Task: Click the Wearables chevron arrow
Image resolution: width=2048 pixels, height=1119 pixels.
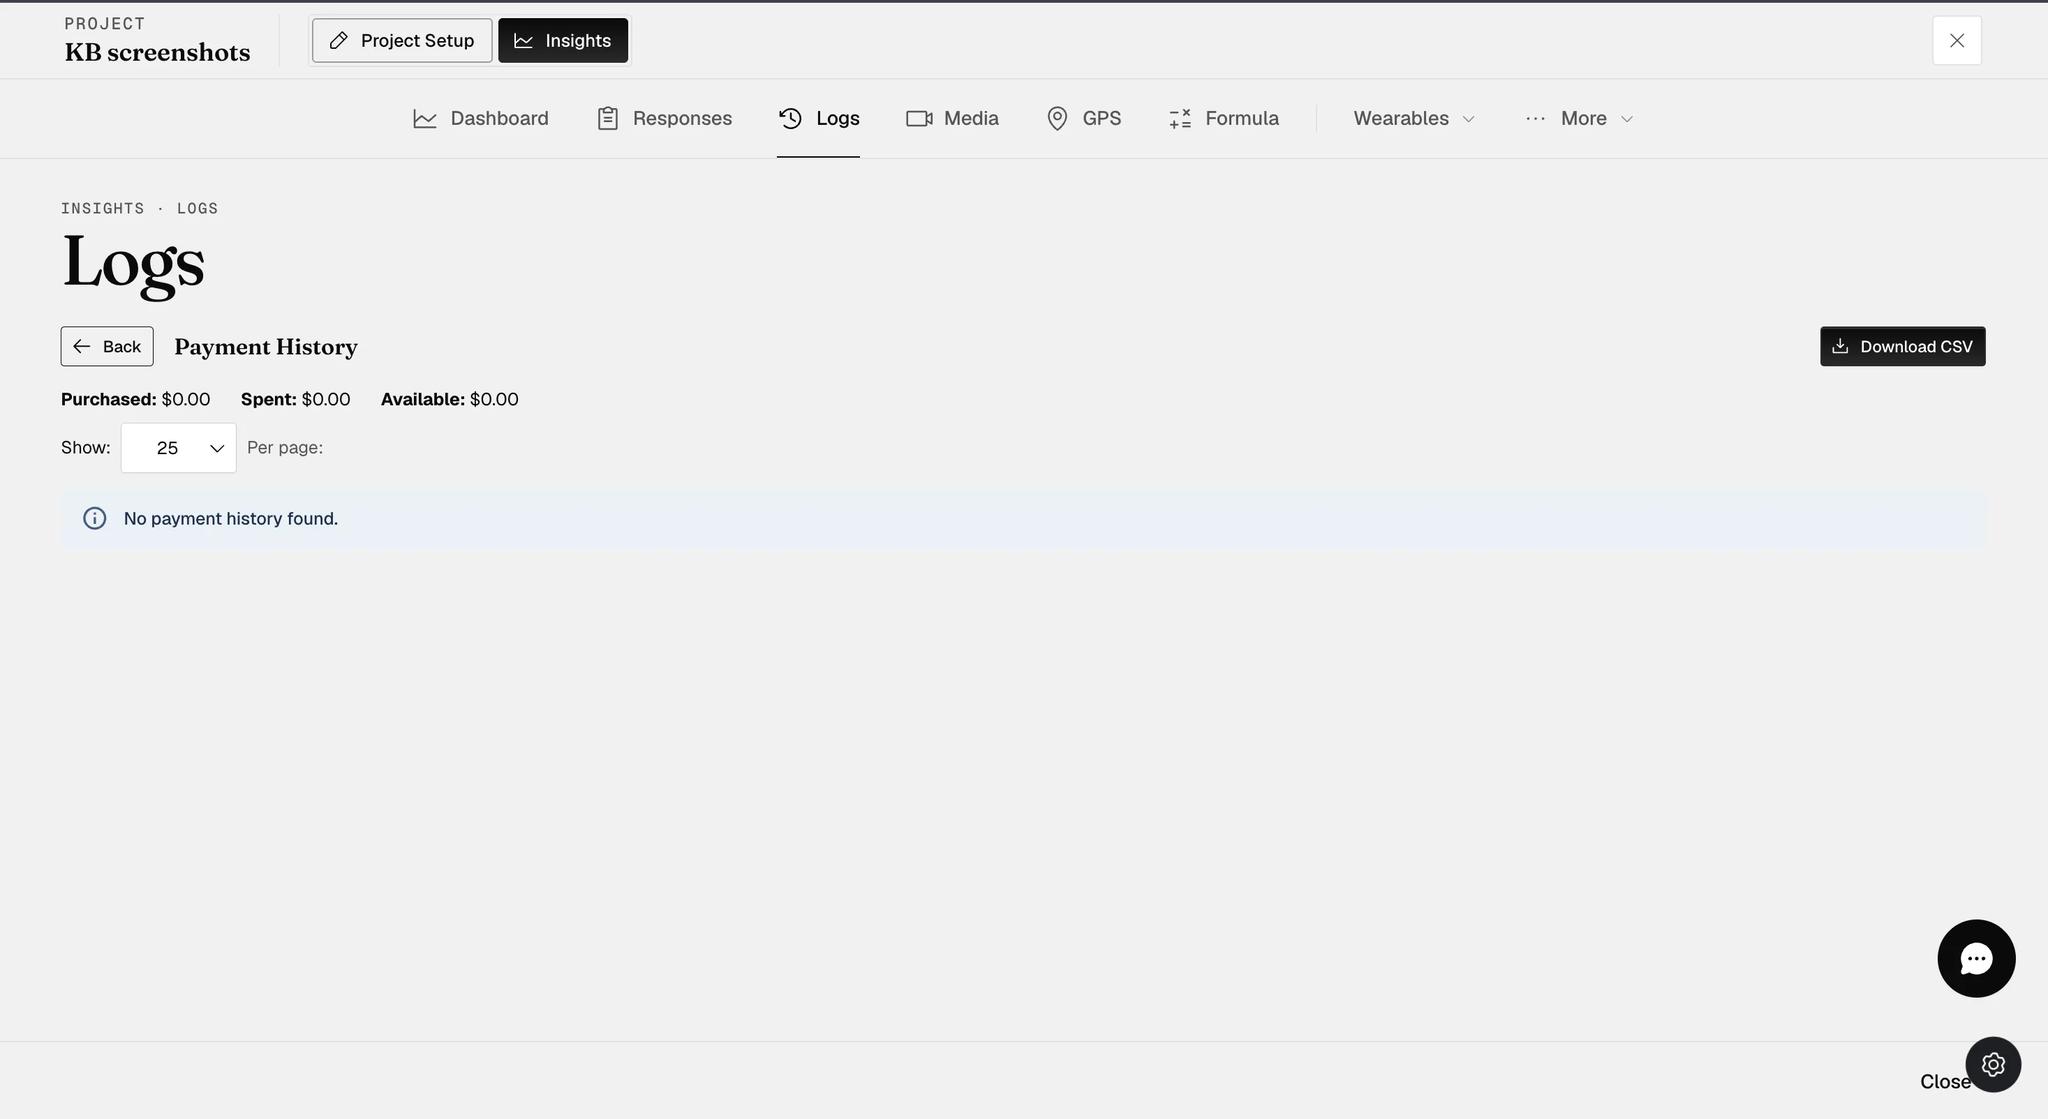Action: 1468,119
